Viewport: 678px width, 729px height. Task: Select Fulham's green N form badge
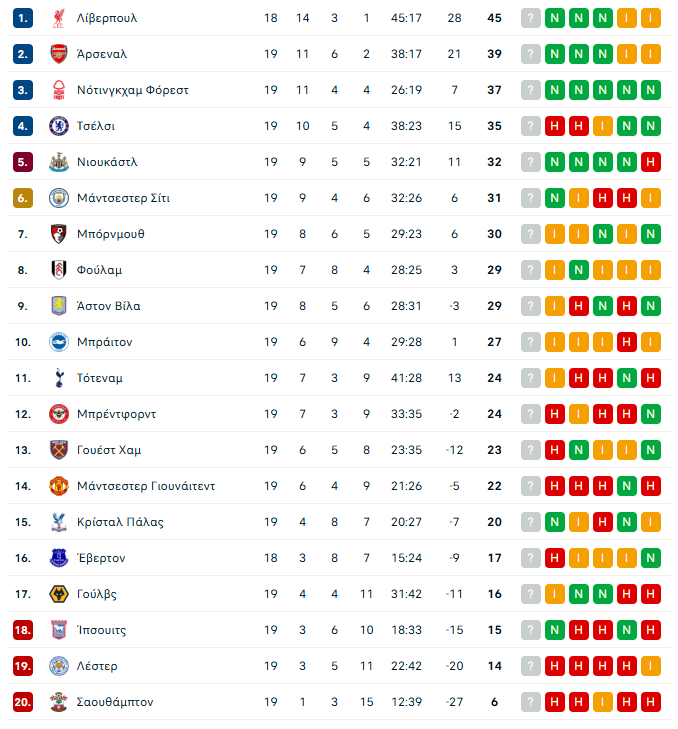click(579, 270)
